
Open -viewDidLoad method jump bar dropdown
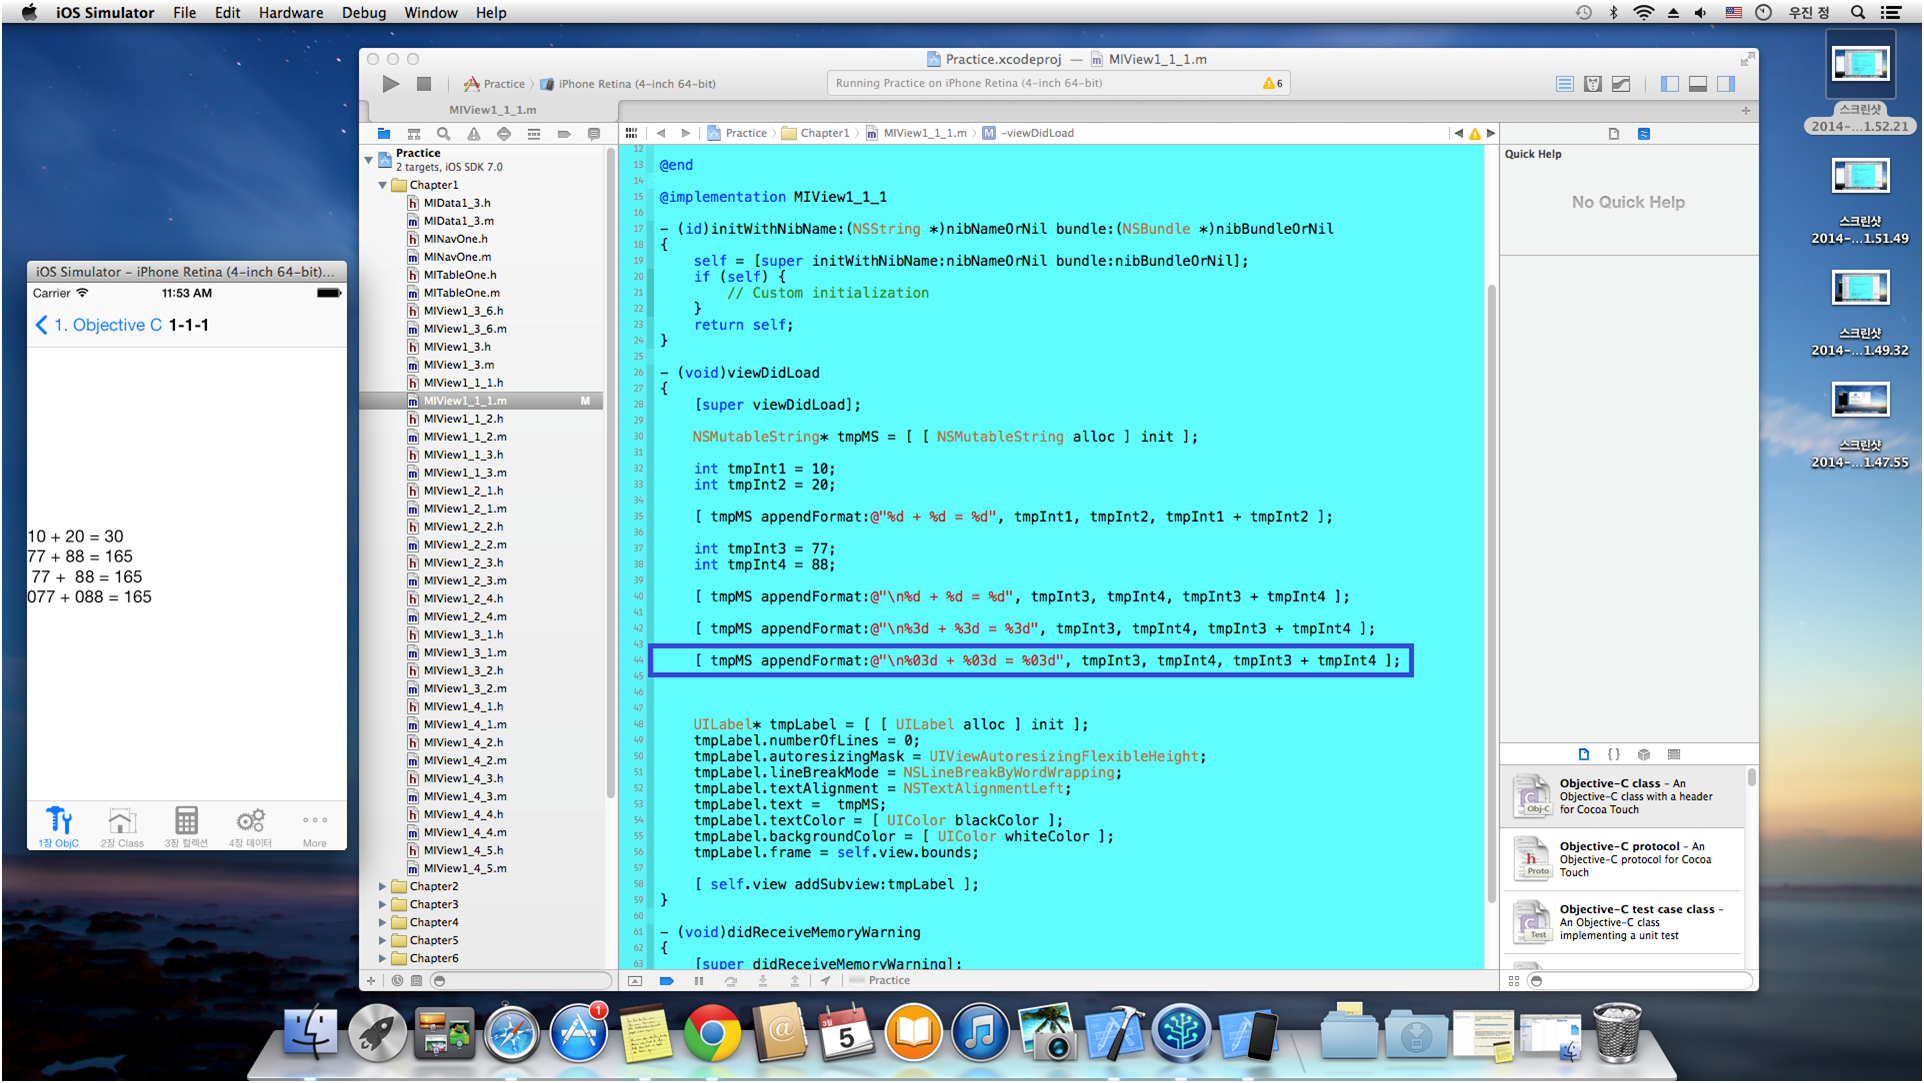1029,133
